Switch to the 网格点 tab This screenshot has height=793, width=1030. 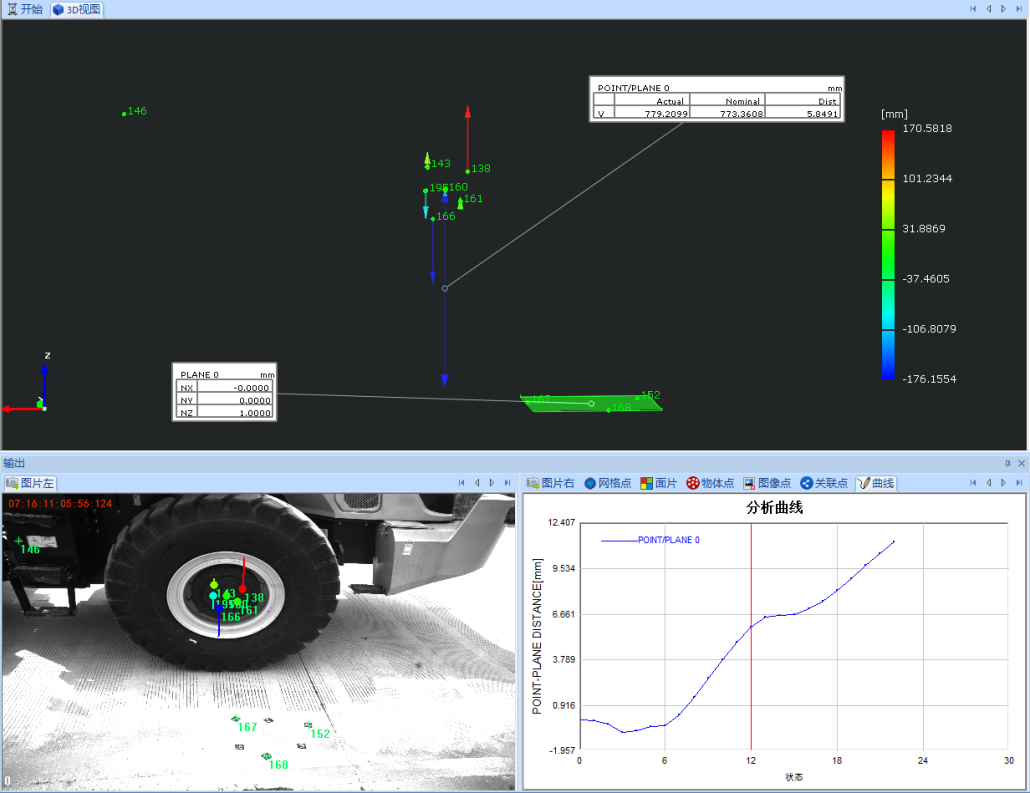608,483
